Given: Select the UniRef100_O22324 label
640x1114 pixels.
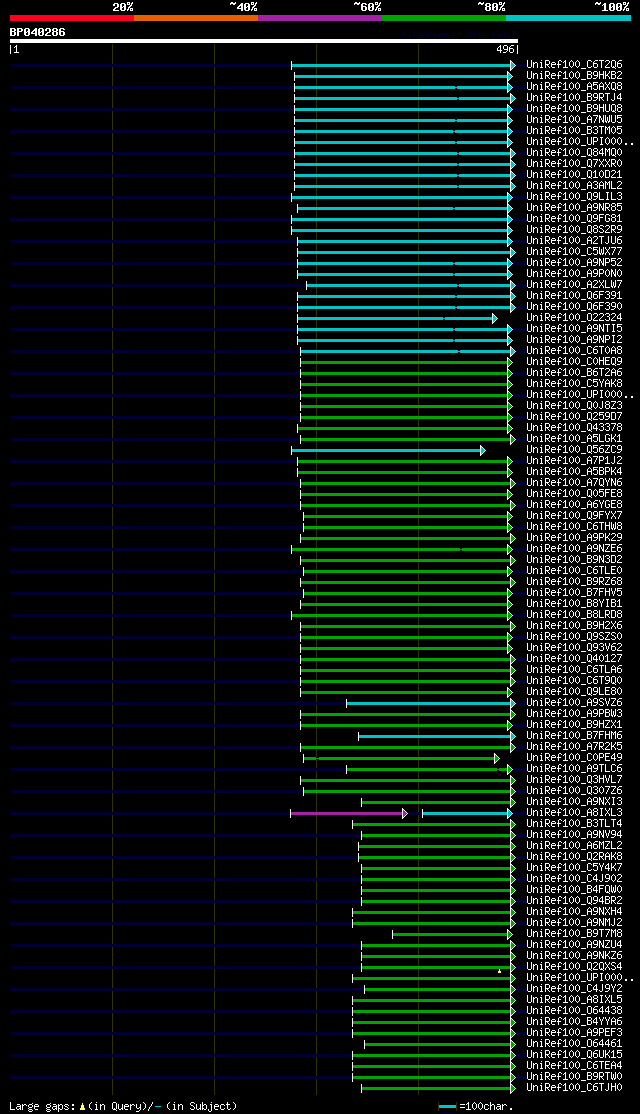Looking at the screenshot, I should coord(575,318).
